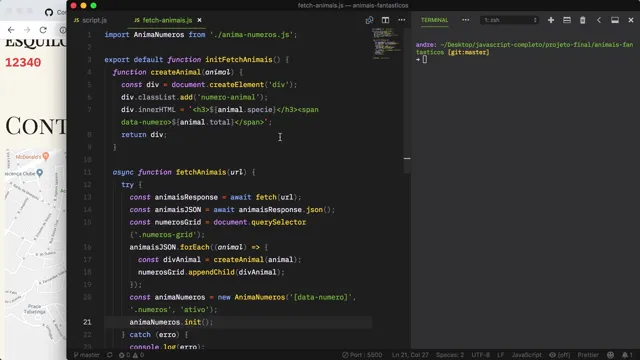Click 'document.querySelector' on line 15
Screen dimensions: 640x360
(x=260, y=222)
